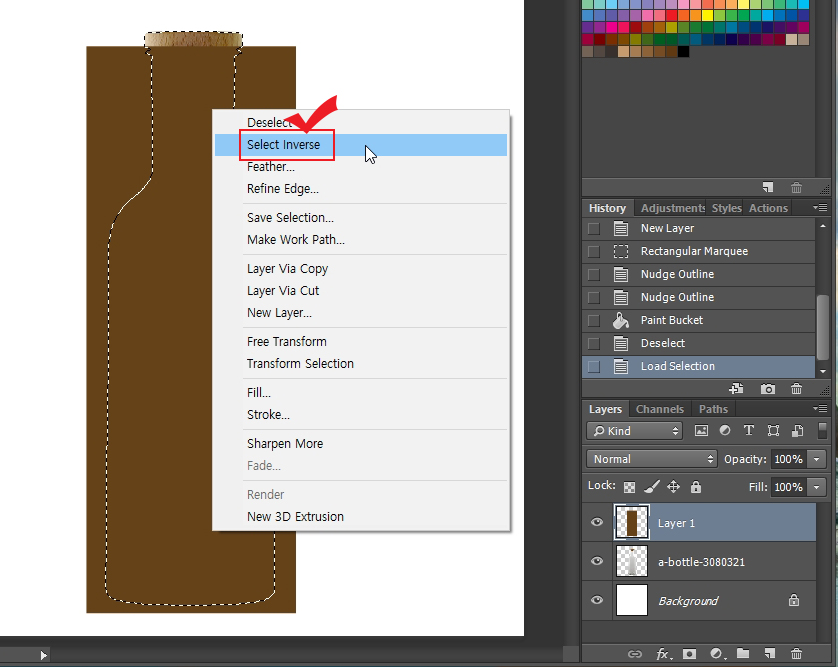This screenshot has width=838, height=667.
Task: Open the Actions tab
Action: [x=768, y=208]
